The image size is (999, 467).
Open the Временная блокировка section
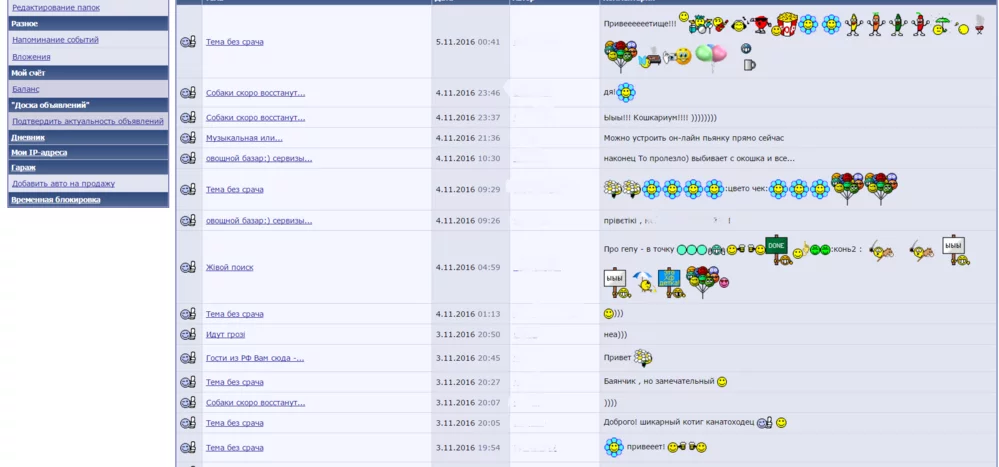(x=55, y=199)
